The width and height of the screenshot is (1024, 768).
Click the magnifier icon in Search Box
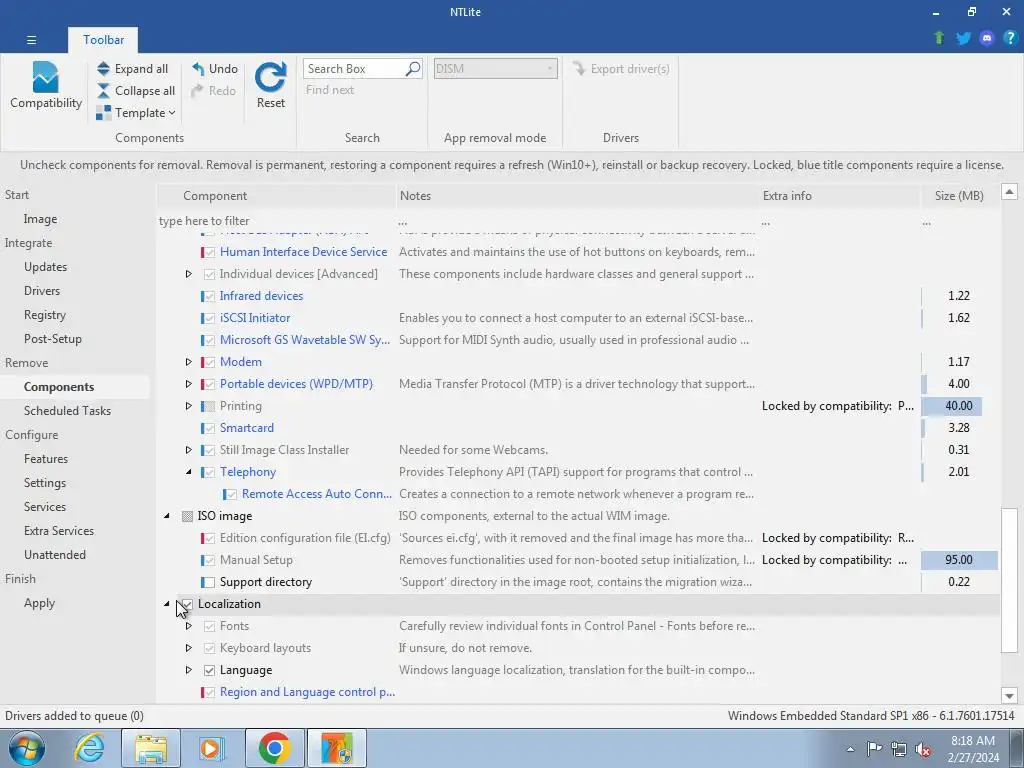point(413,69)
